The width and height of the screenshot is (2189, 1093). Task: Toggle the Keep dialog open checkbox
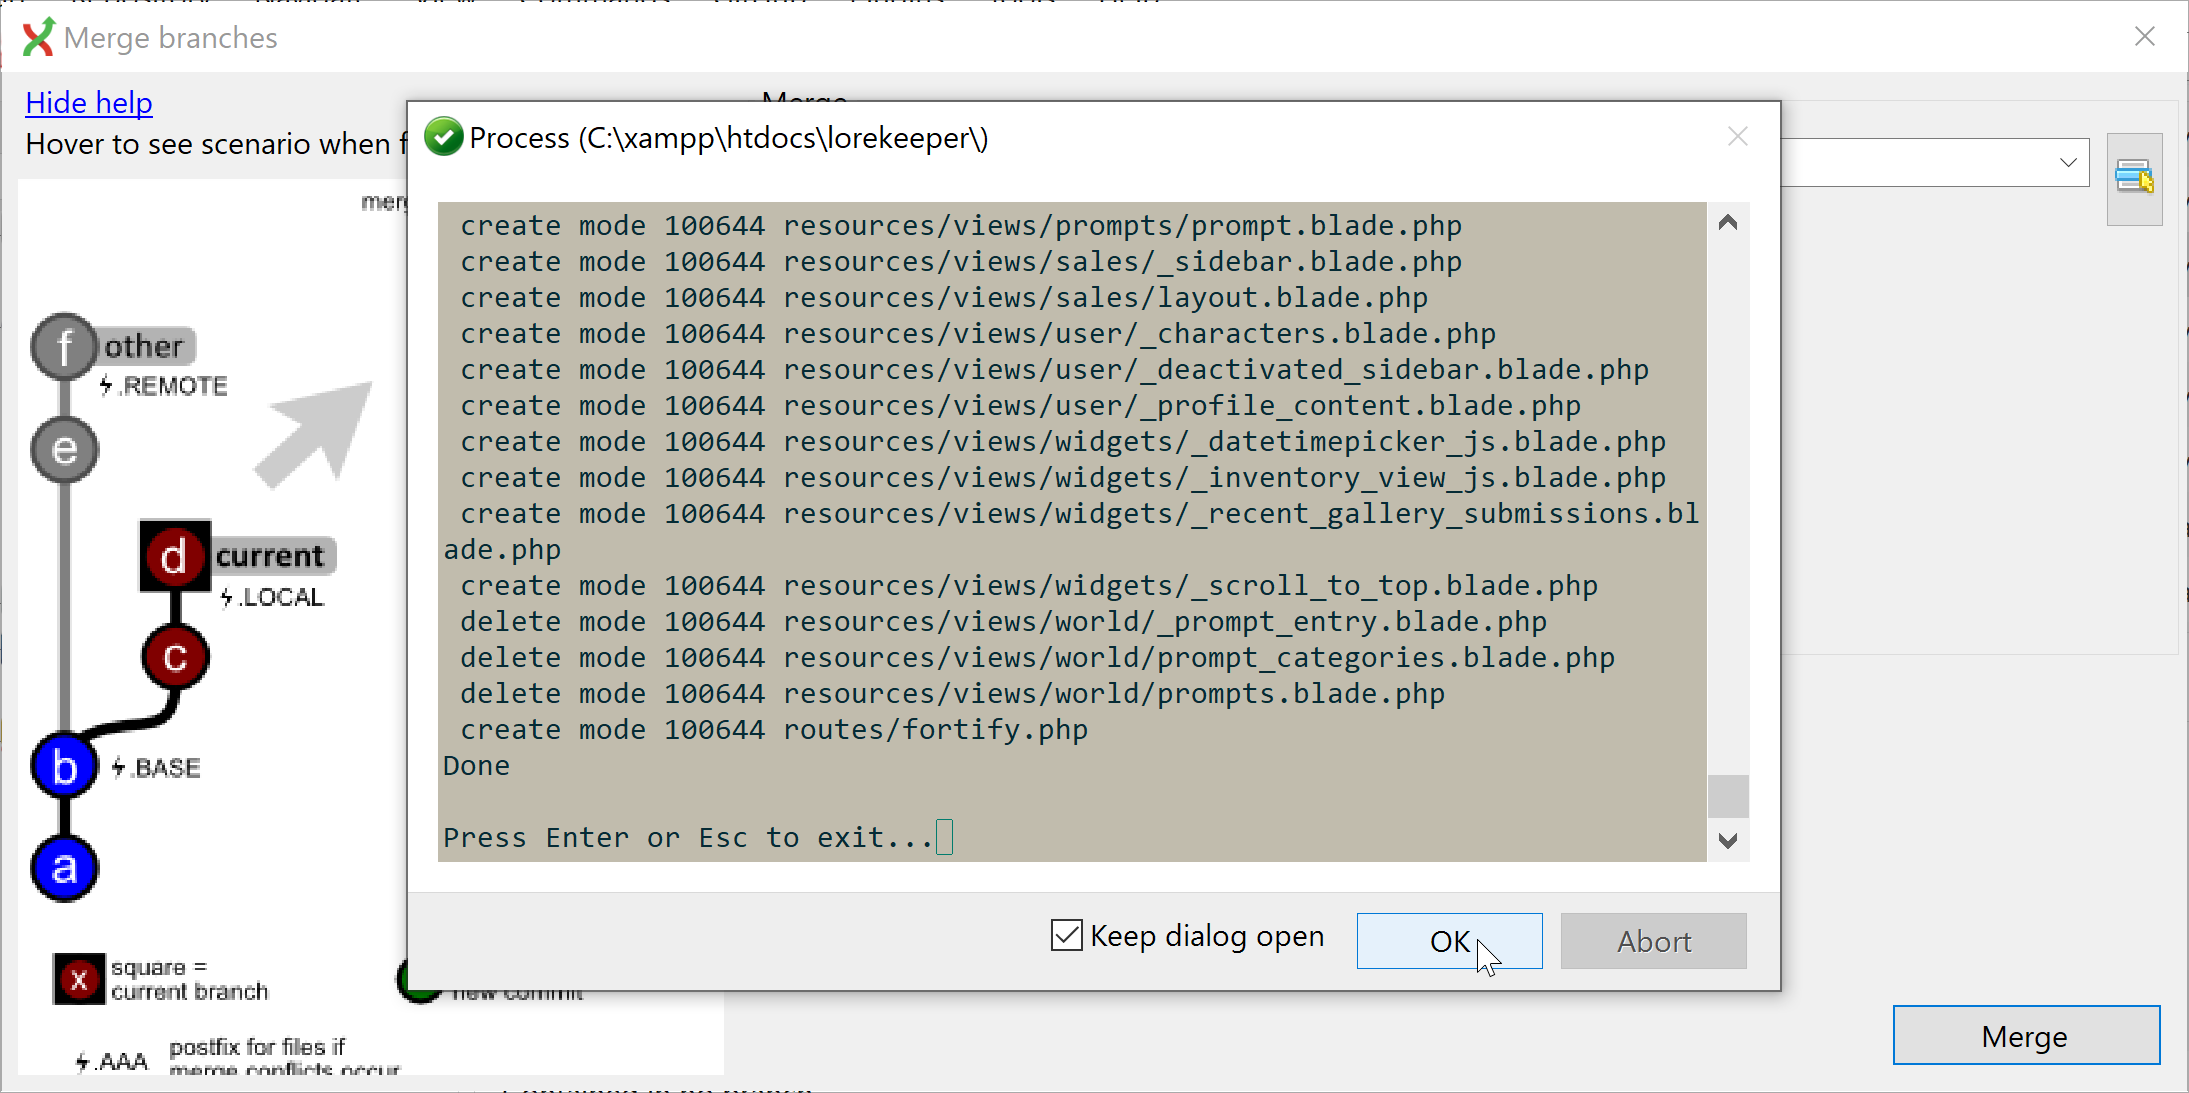click(1067, 935)
